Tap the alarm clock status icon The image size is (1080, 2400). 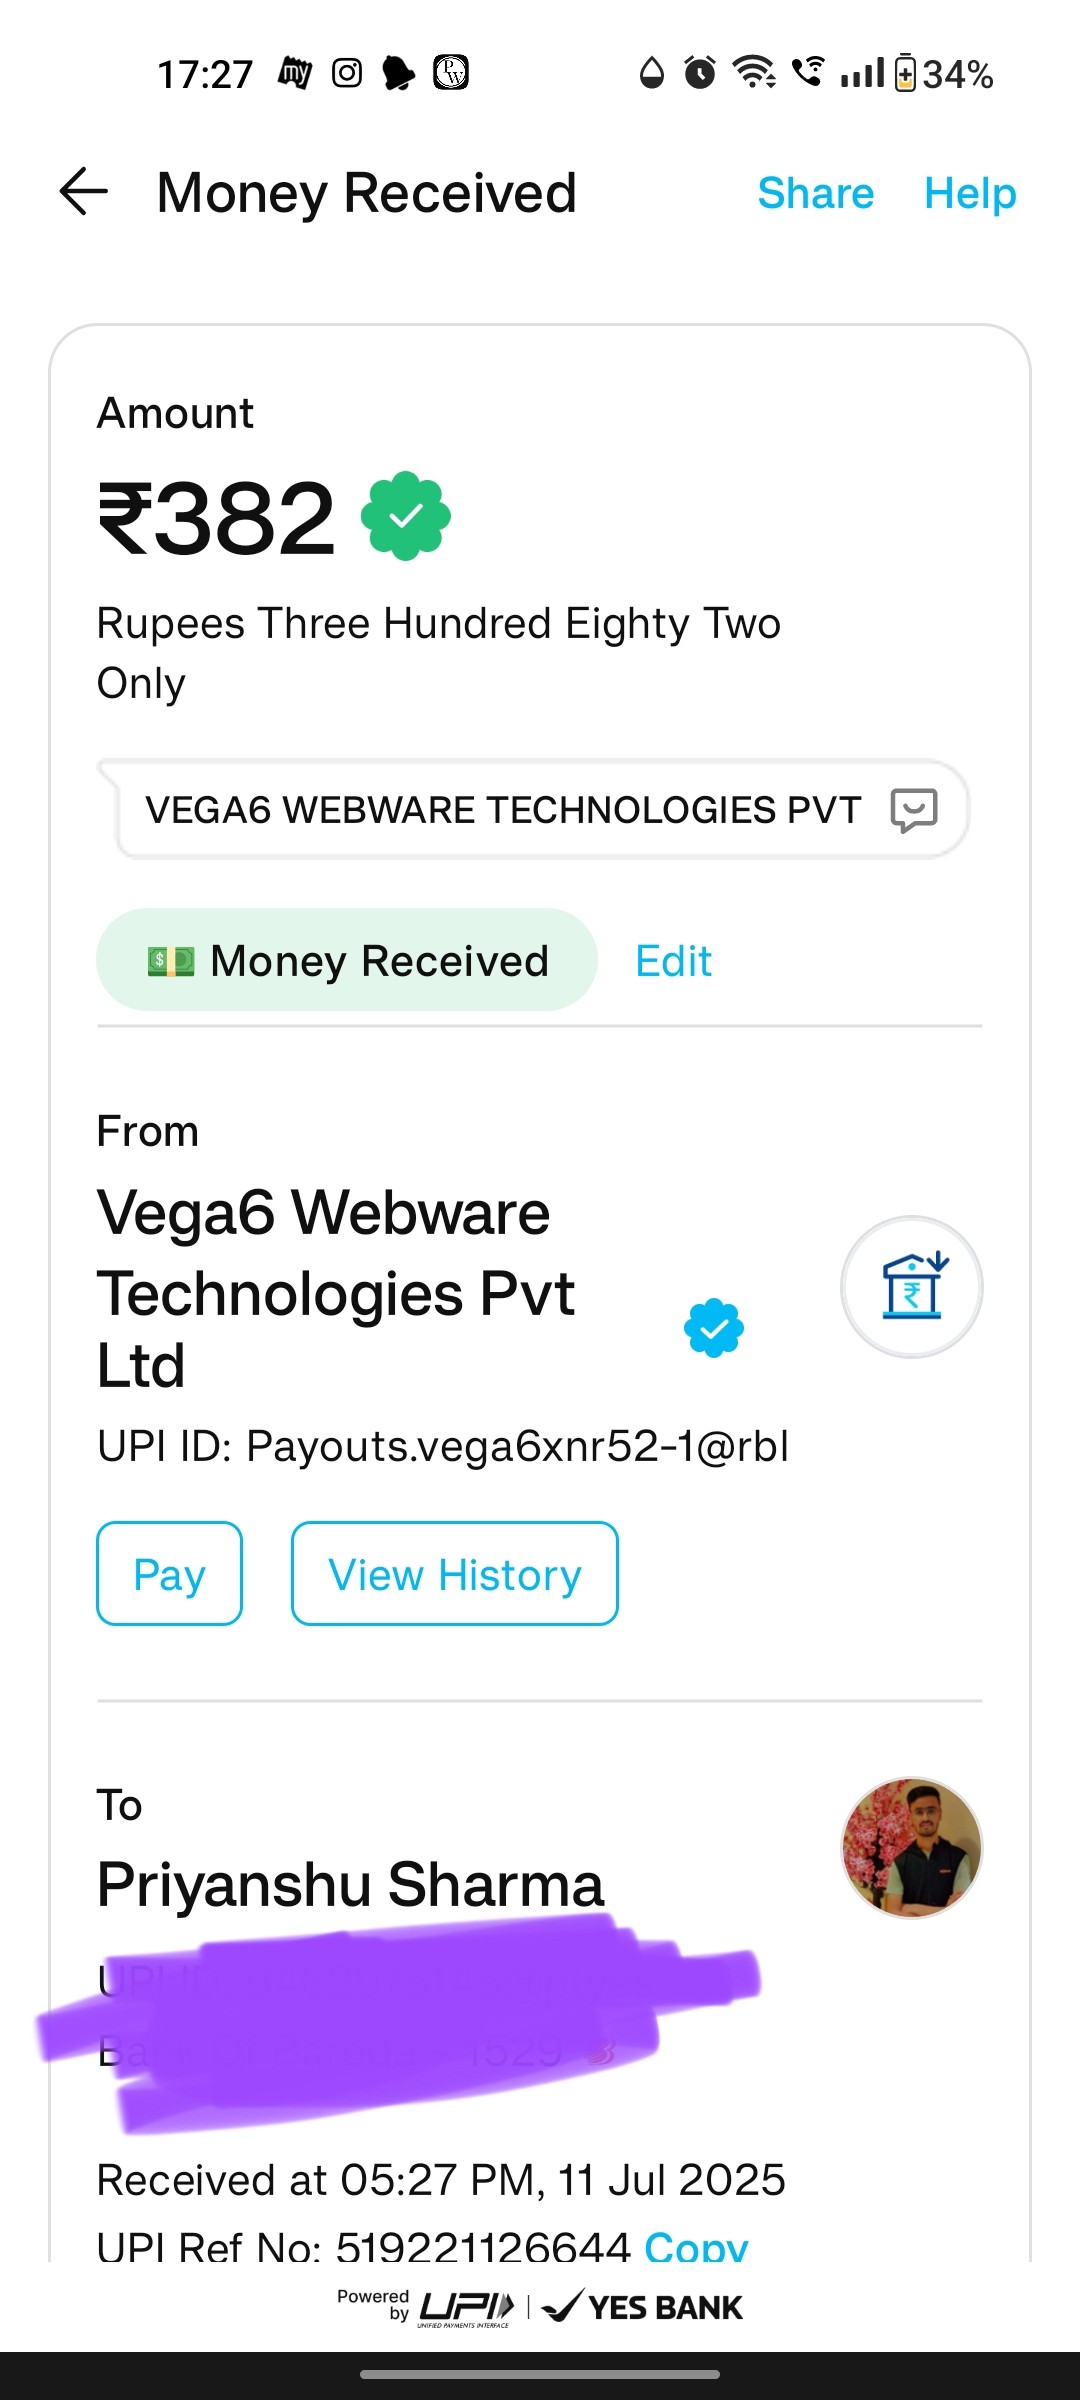(700, 72)
